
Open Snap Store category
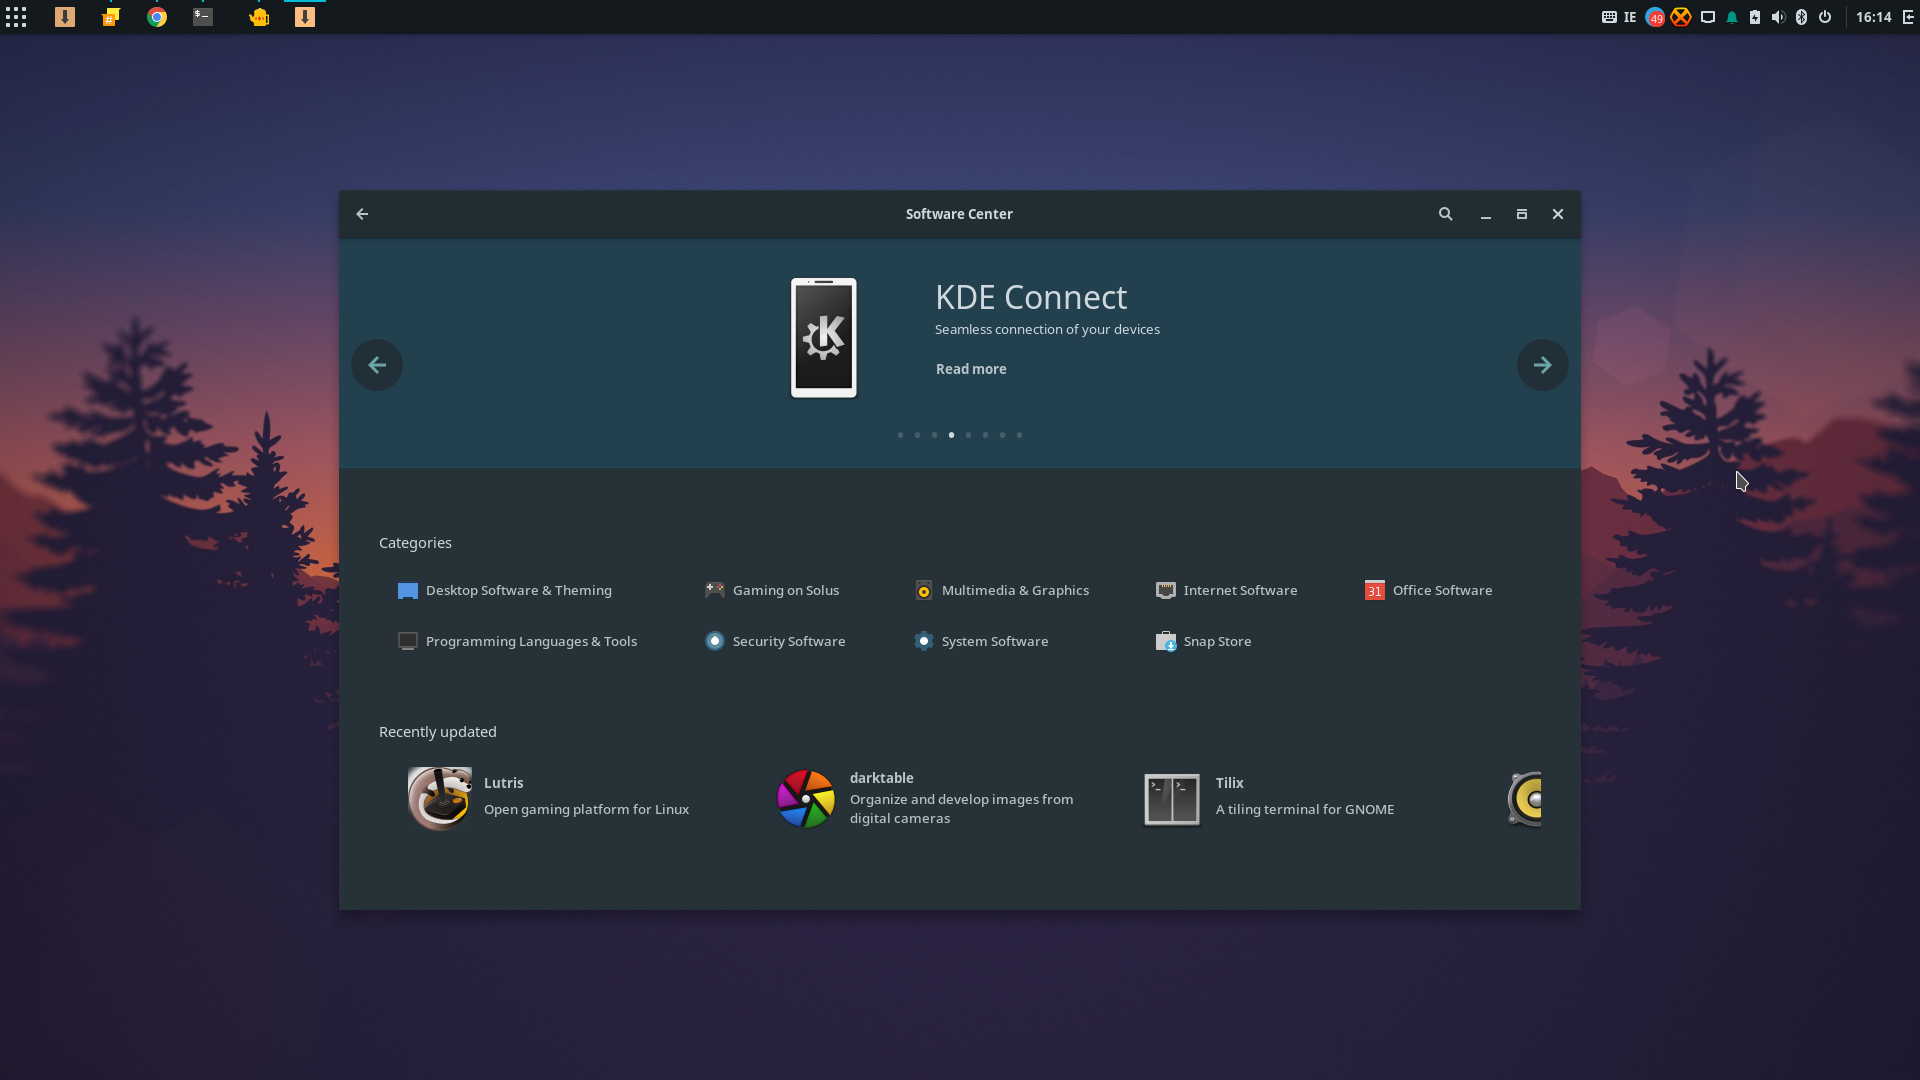click(x=1204, y=641)
